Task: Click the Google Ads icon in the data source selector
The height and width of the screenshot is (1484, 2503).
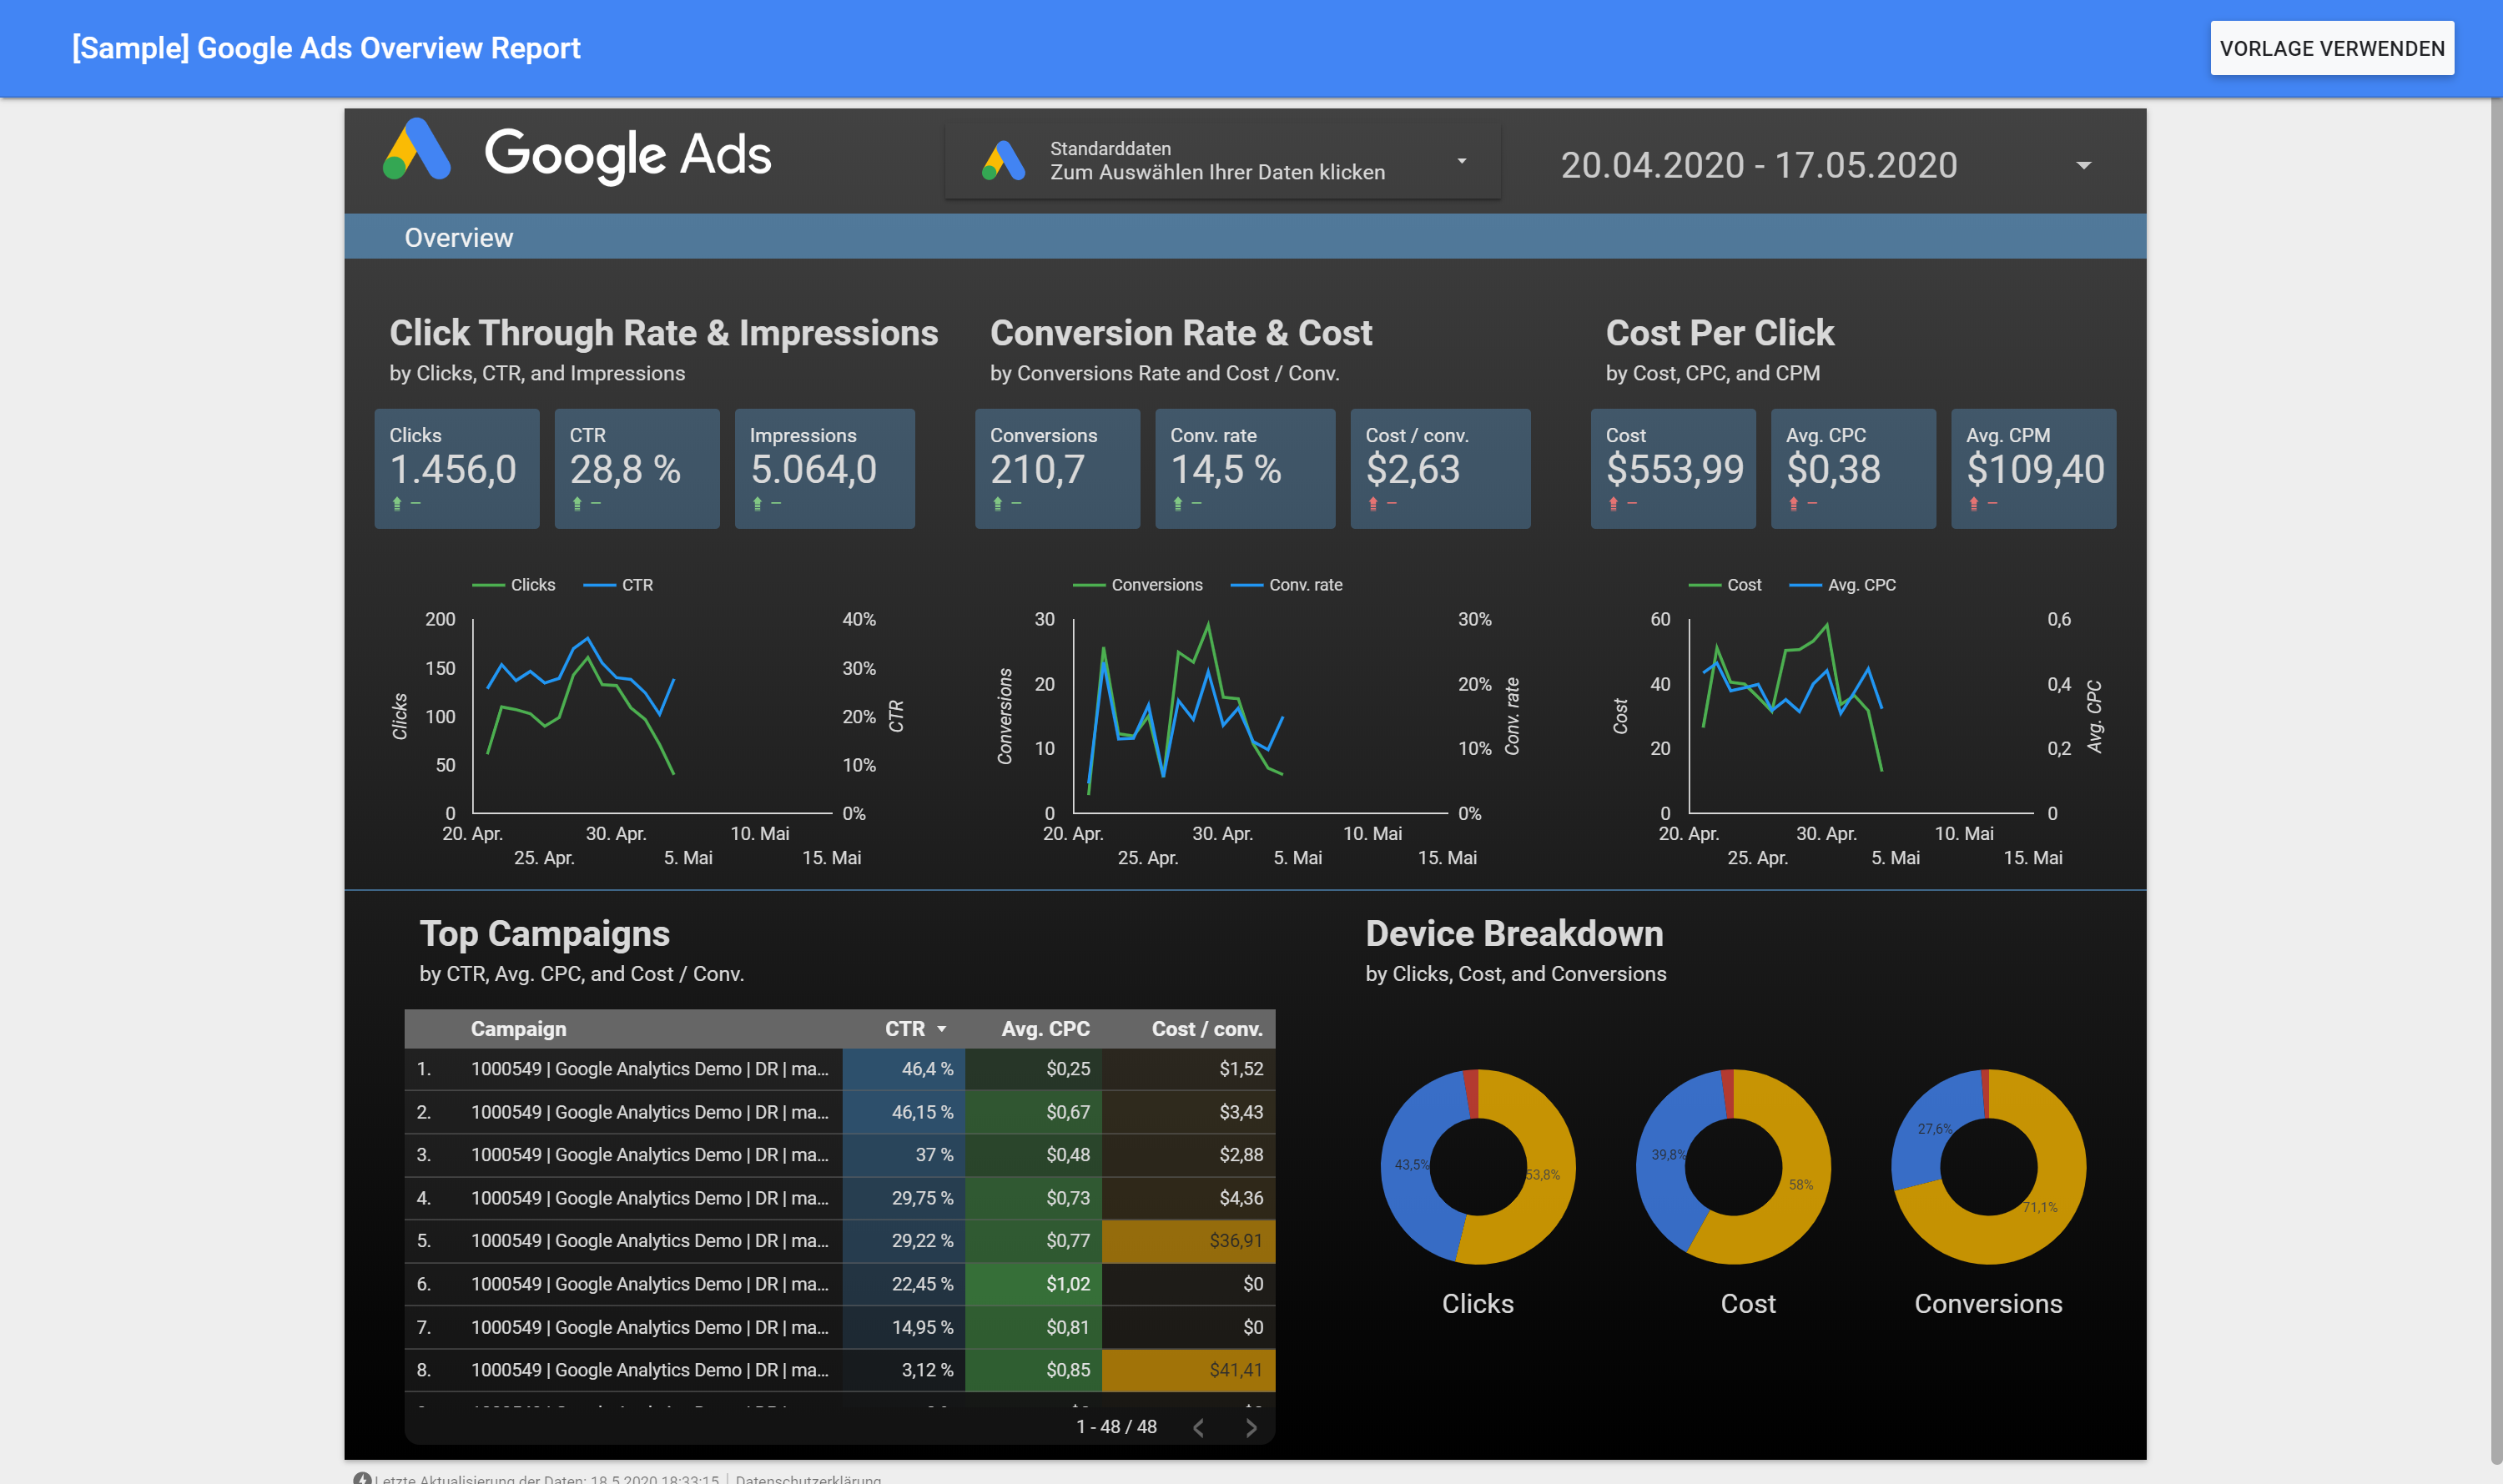Action: 1003,160
